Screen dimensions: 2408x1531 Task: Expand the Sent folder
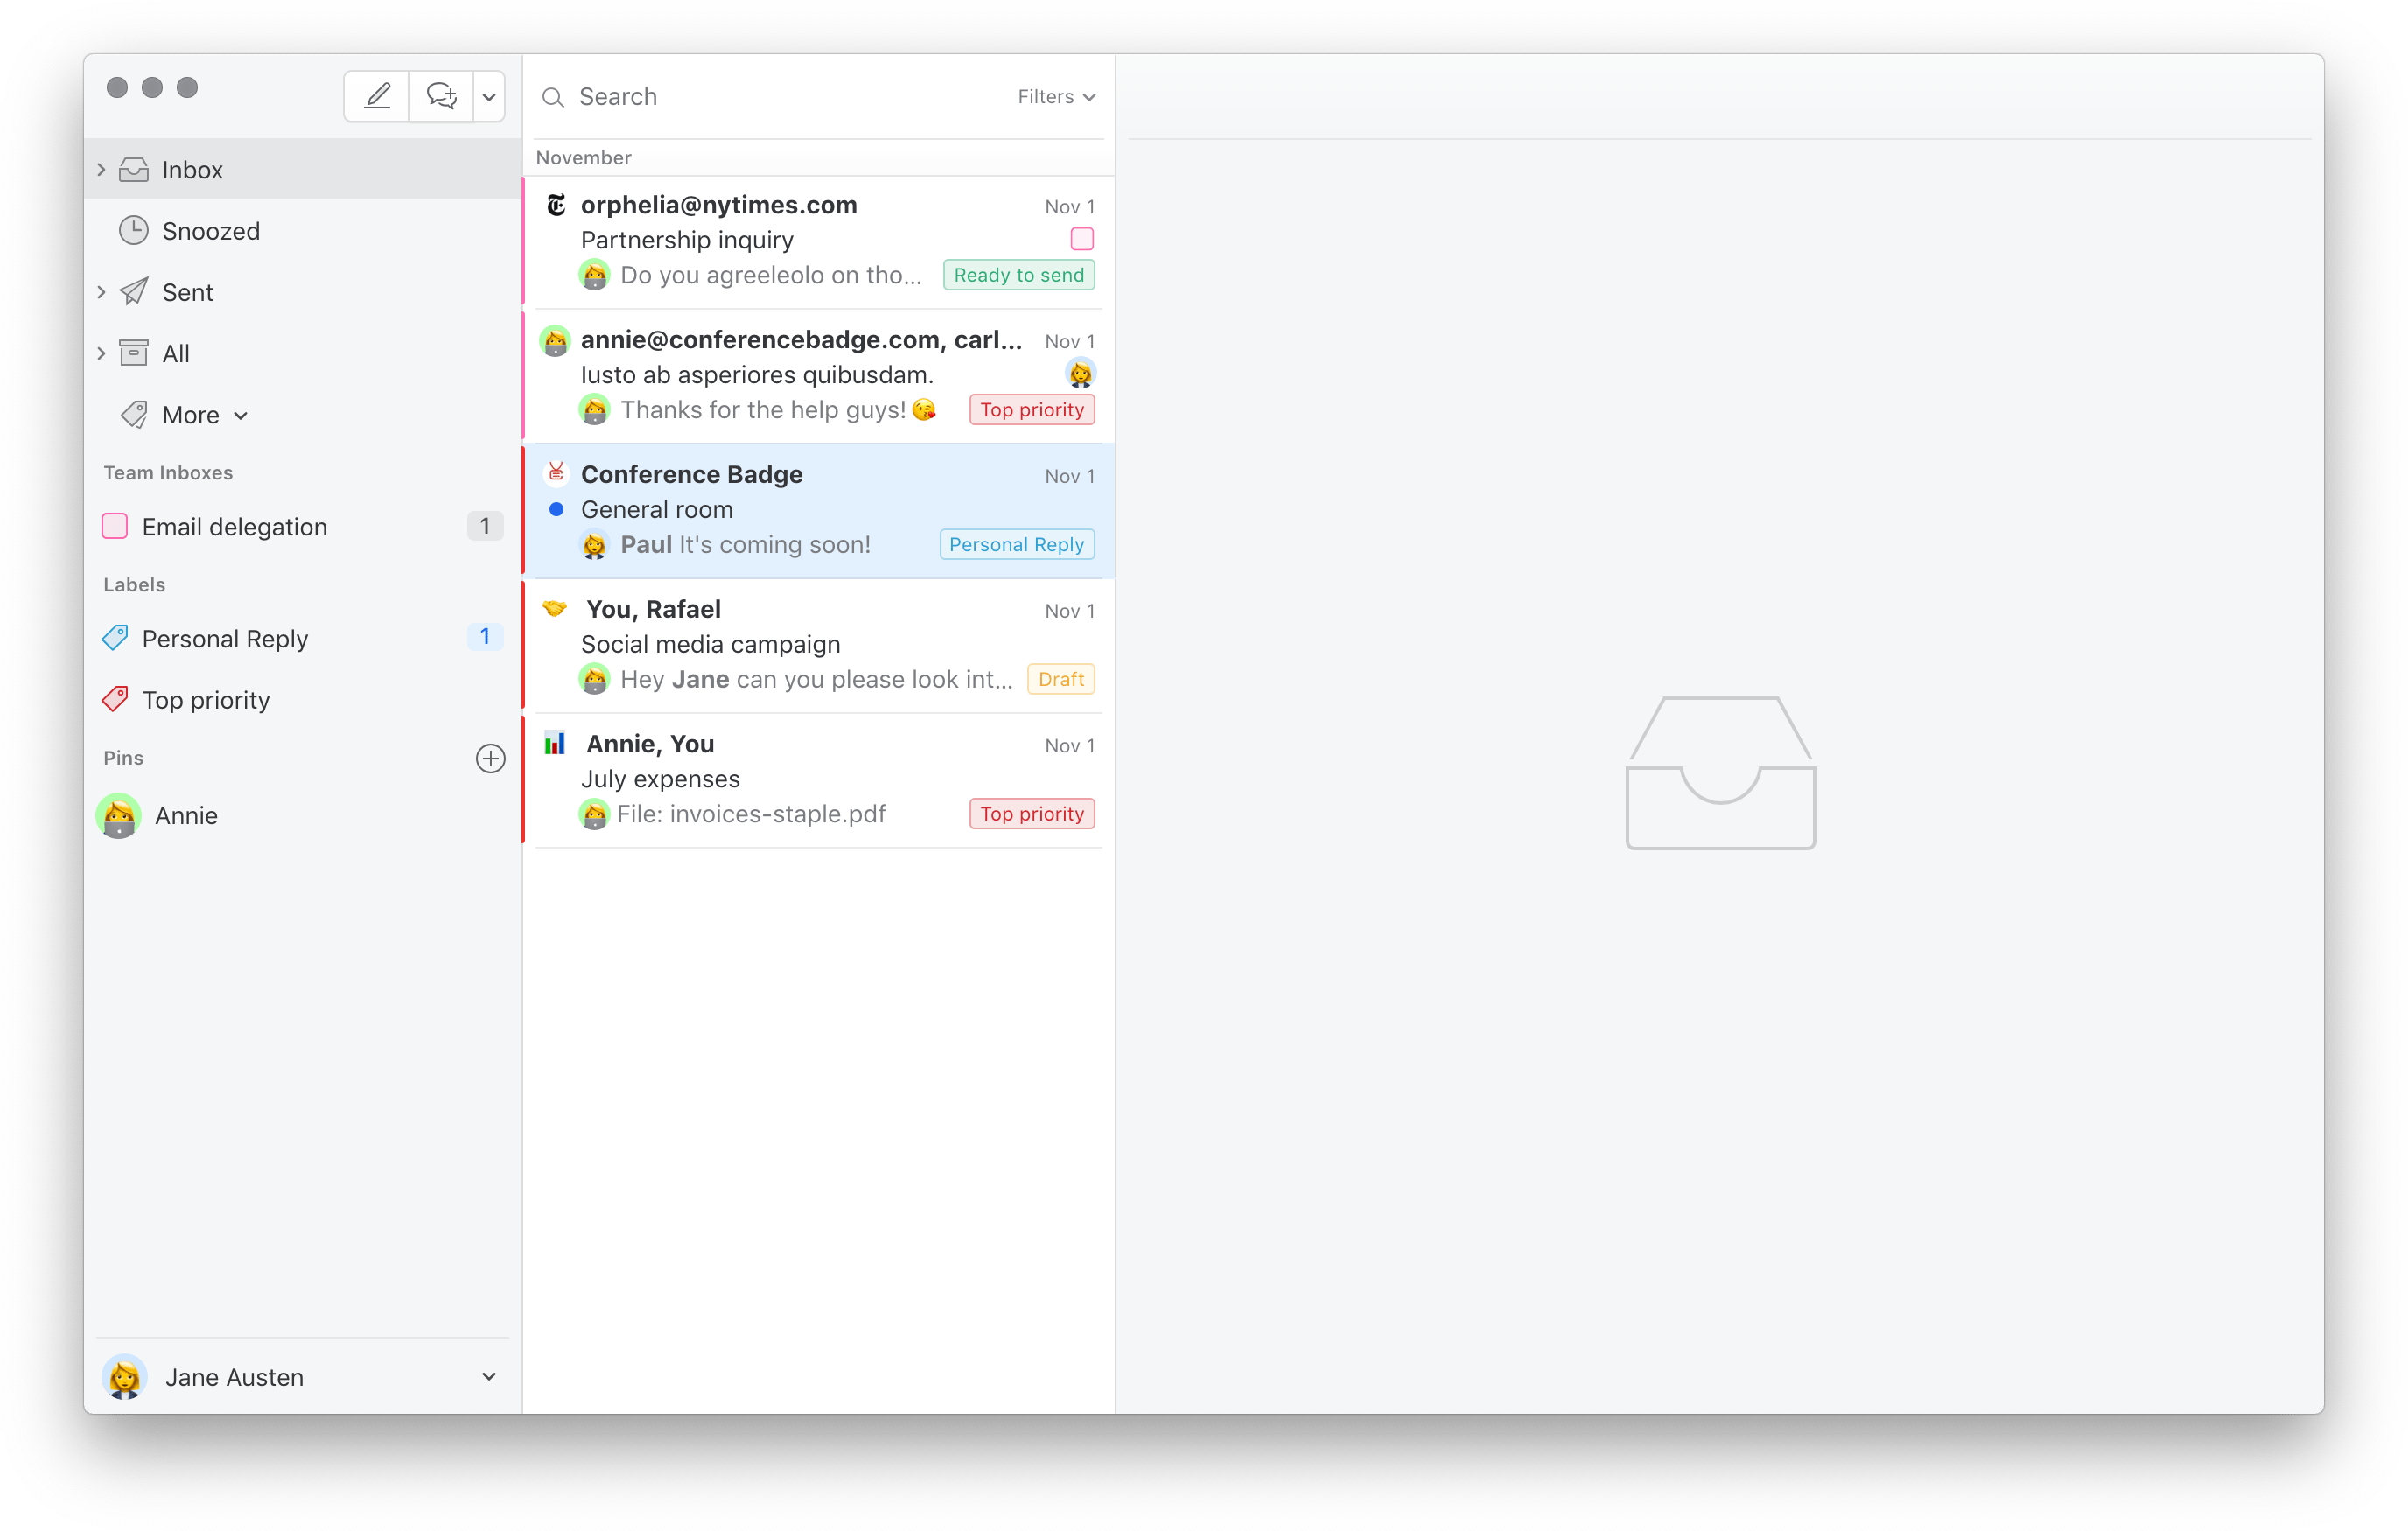101,292
